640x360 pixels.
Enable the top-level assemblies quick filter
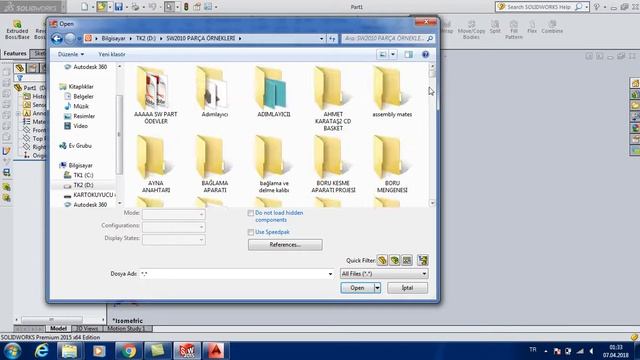point(423,260)
